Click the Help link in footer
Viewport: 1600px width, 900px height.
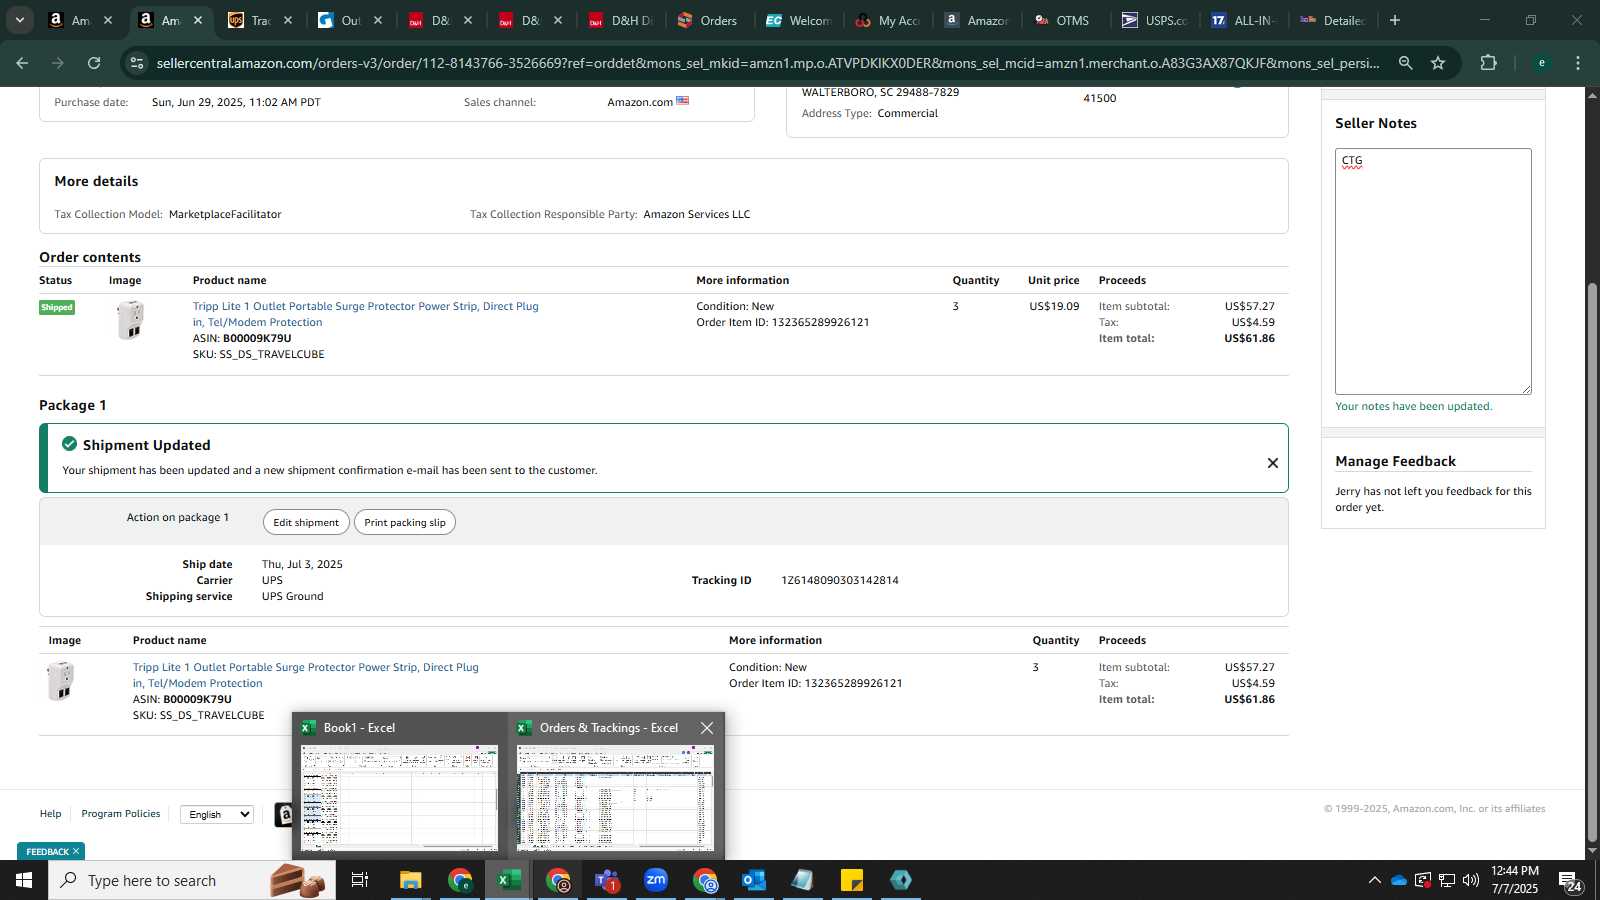pos(50,814)
